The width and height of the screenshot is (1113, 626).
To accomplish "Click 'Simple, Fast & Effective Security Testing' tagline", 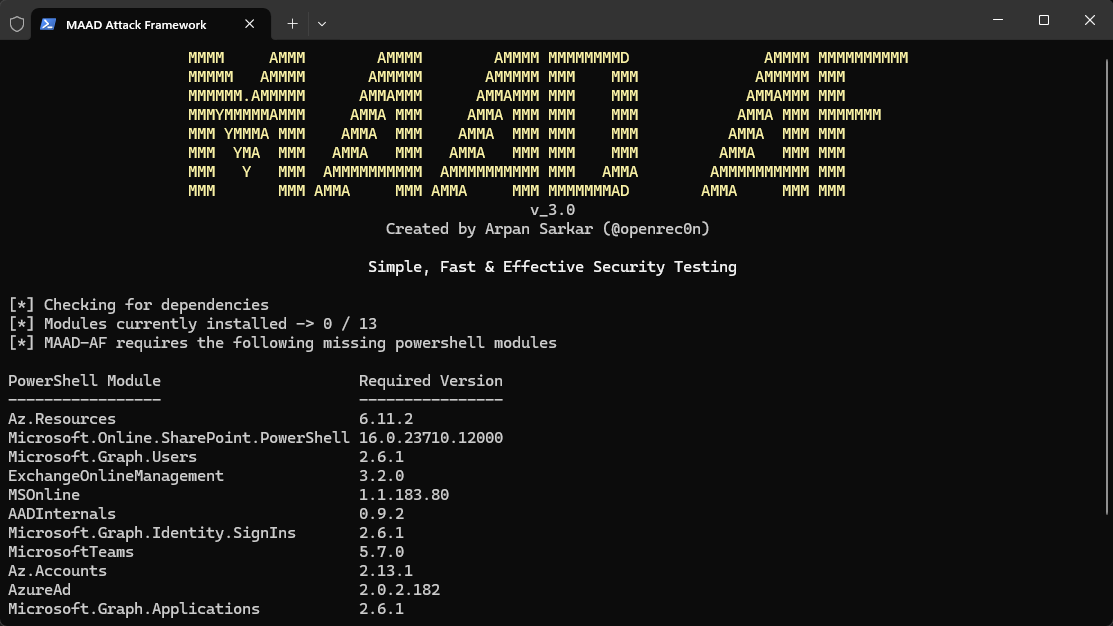I will click(552, 268).
